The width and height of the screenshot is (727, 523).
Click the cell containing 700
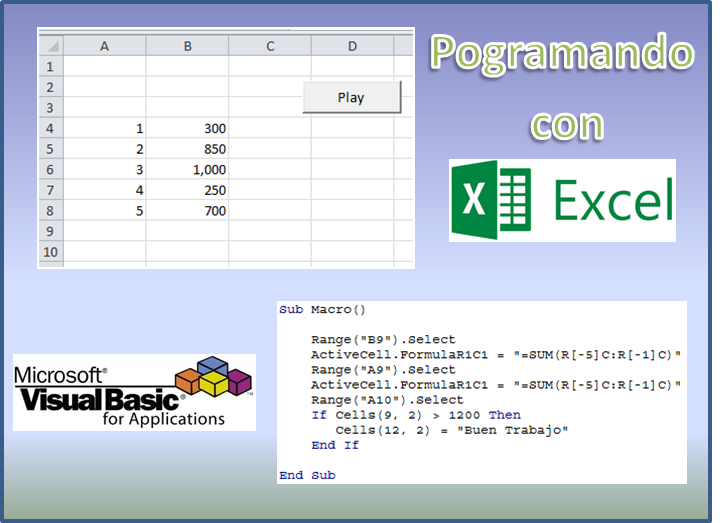tap(187, 210)
